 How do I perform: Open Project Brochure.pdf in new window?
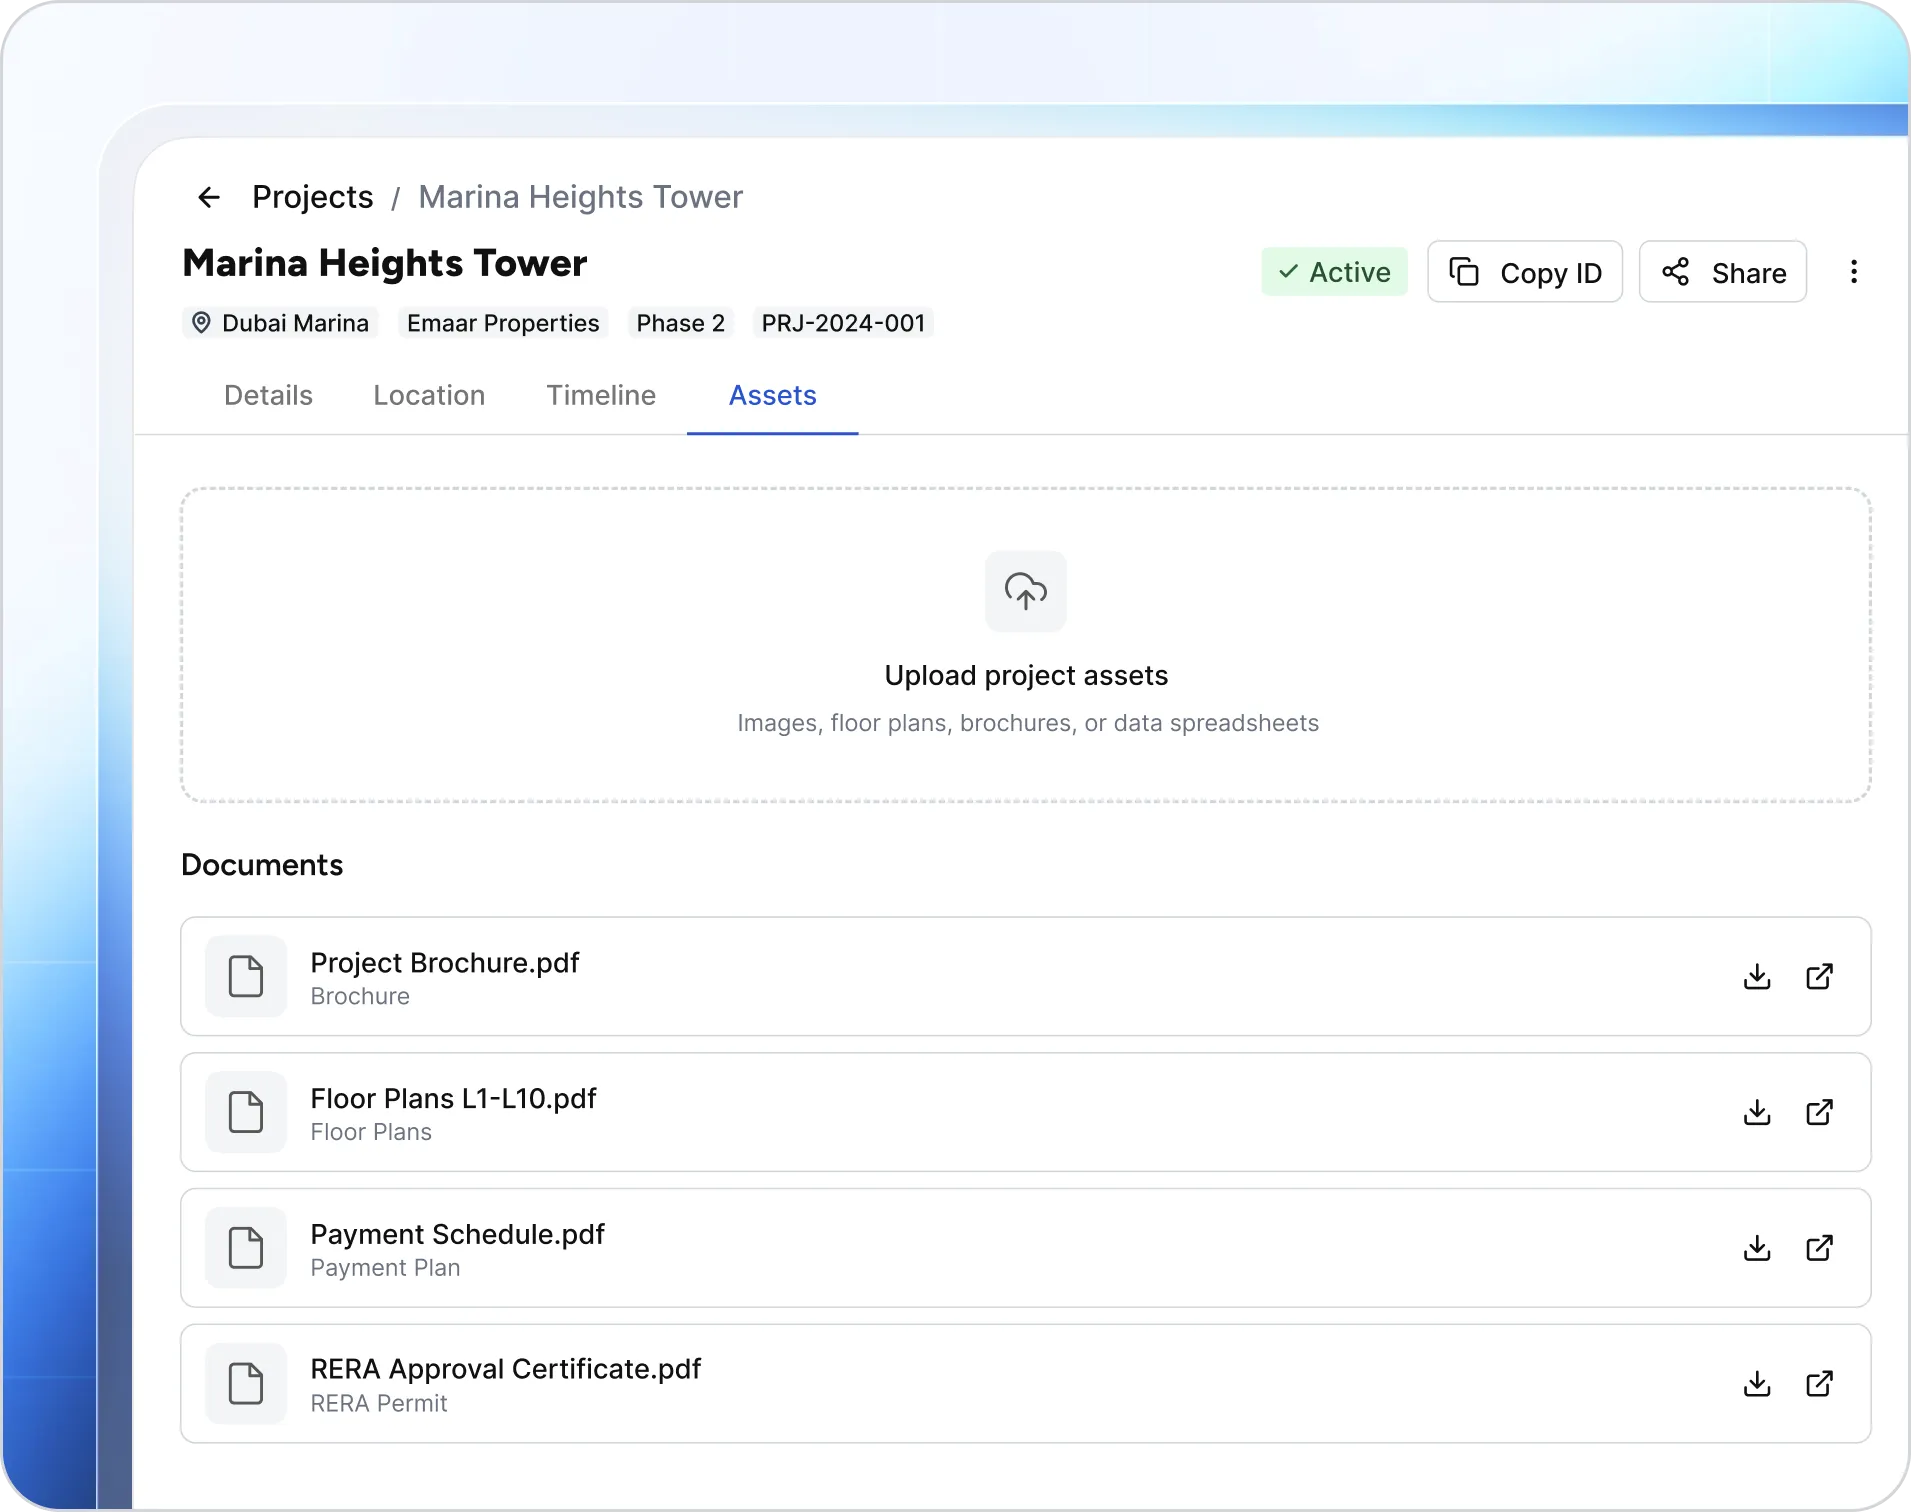(x=1819, y=976)
